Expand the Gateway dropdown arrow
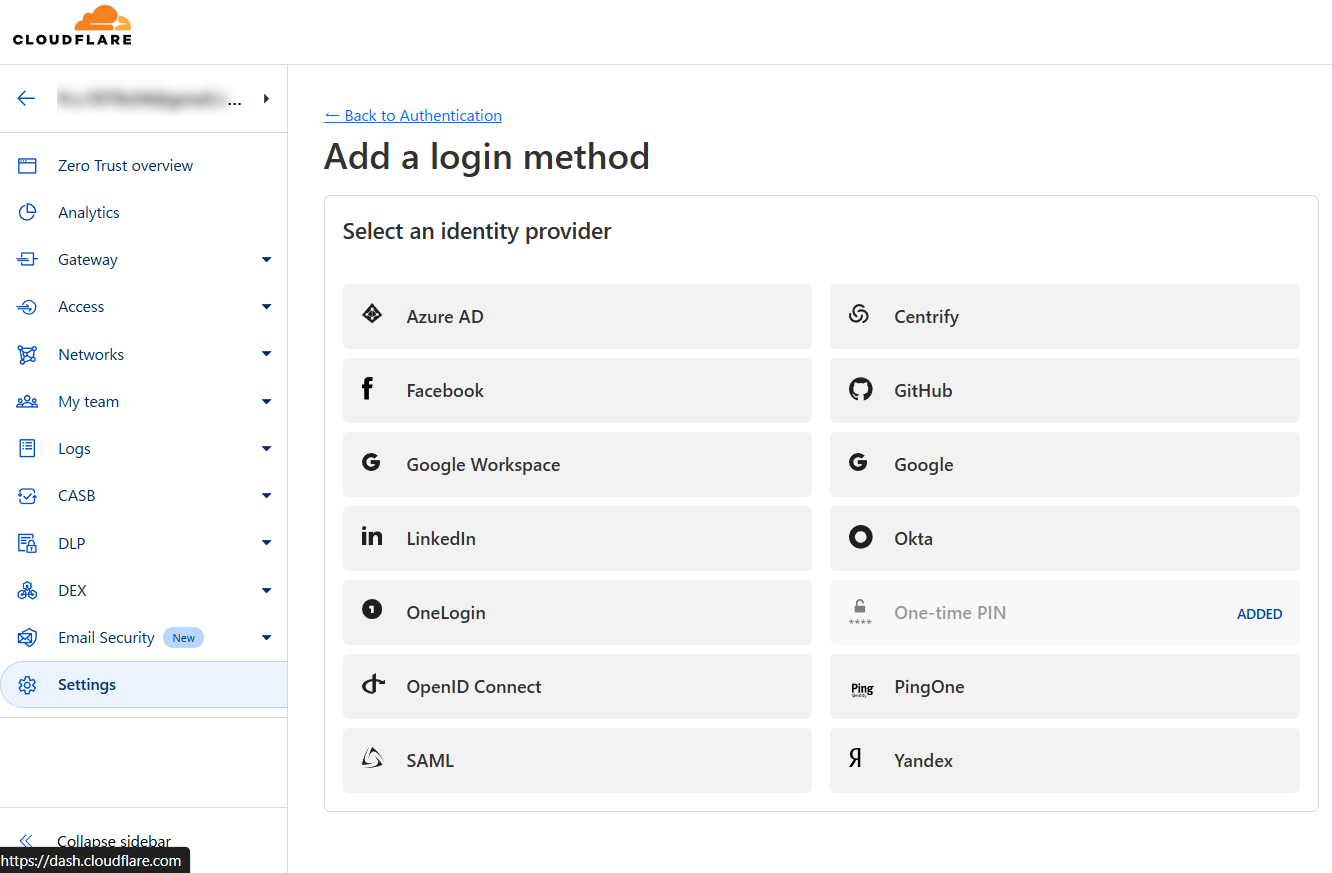This screenshot has height=873, width=1332. click(266, 260)
